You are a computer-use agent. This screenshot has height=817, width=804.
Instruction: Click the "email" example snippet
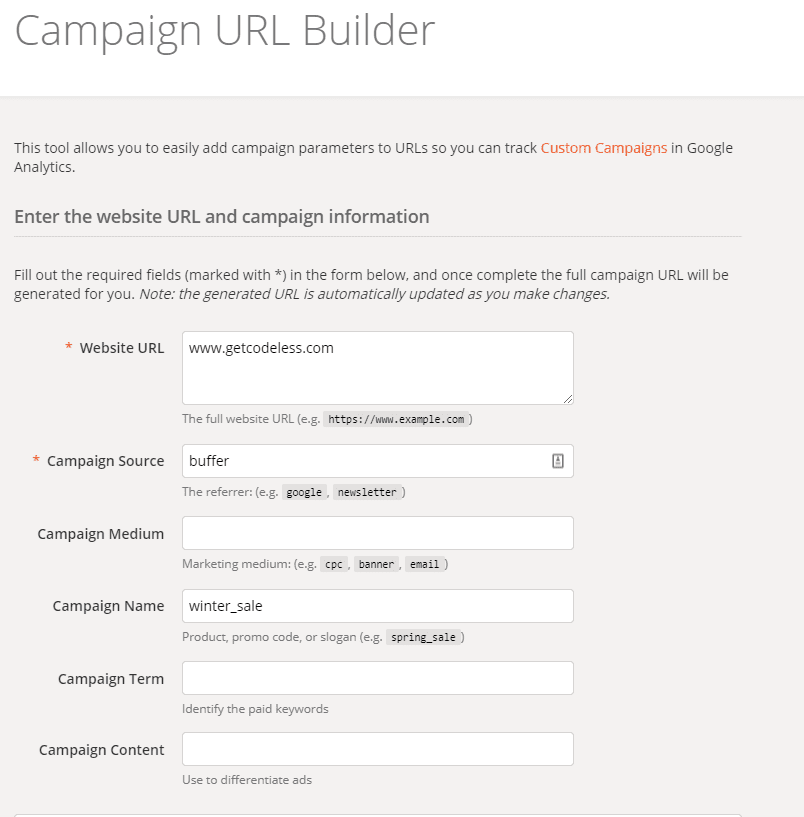pyautogui.click(x=425, y=563)
